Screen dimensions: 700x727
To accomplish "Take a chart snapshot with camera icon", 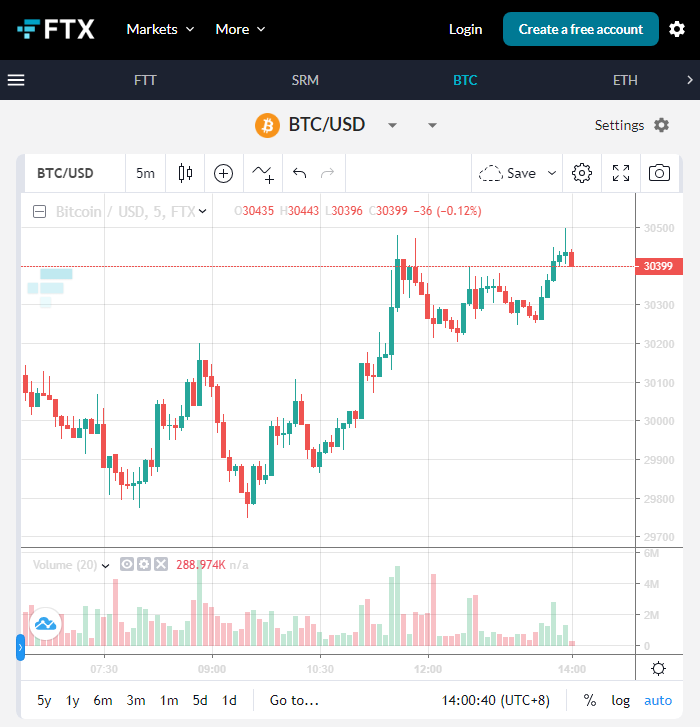I will (x=659, y=173).
